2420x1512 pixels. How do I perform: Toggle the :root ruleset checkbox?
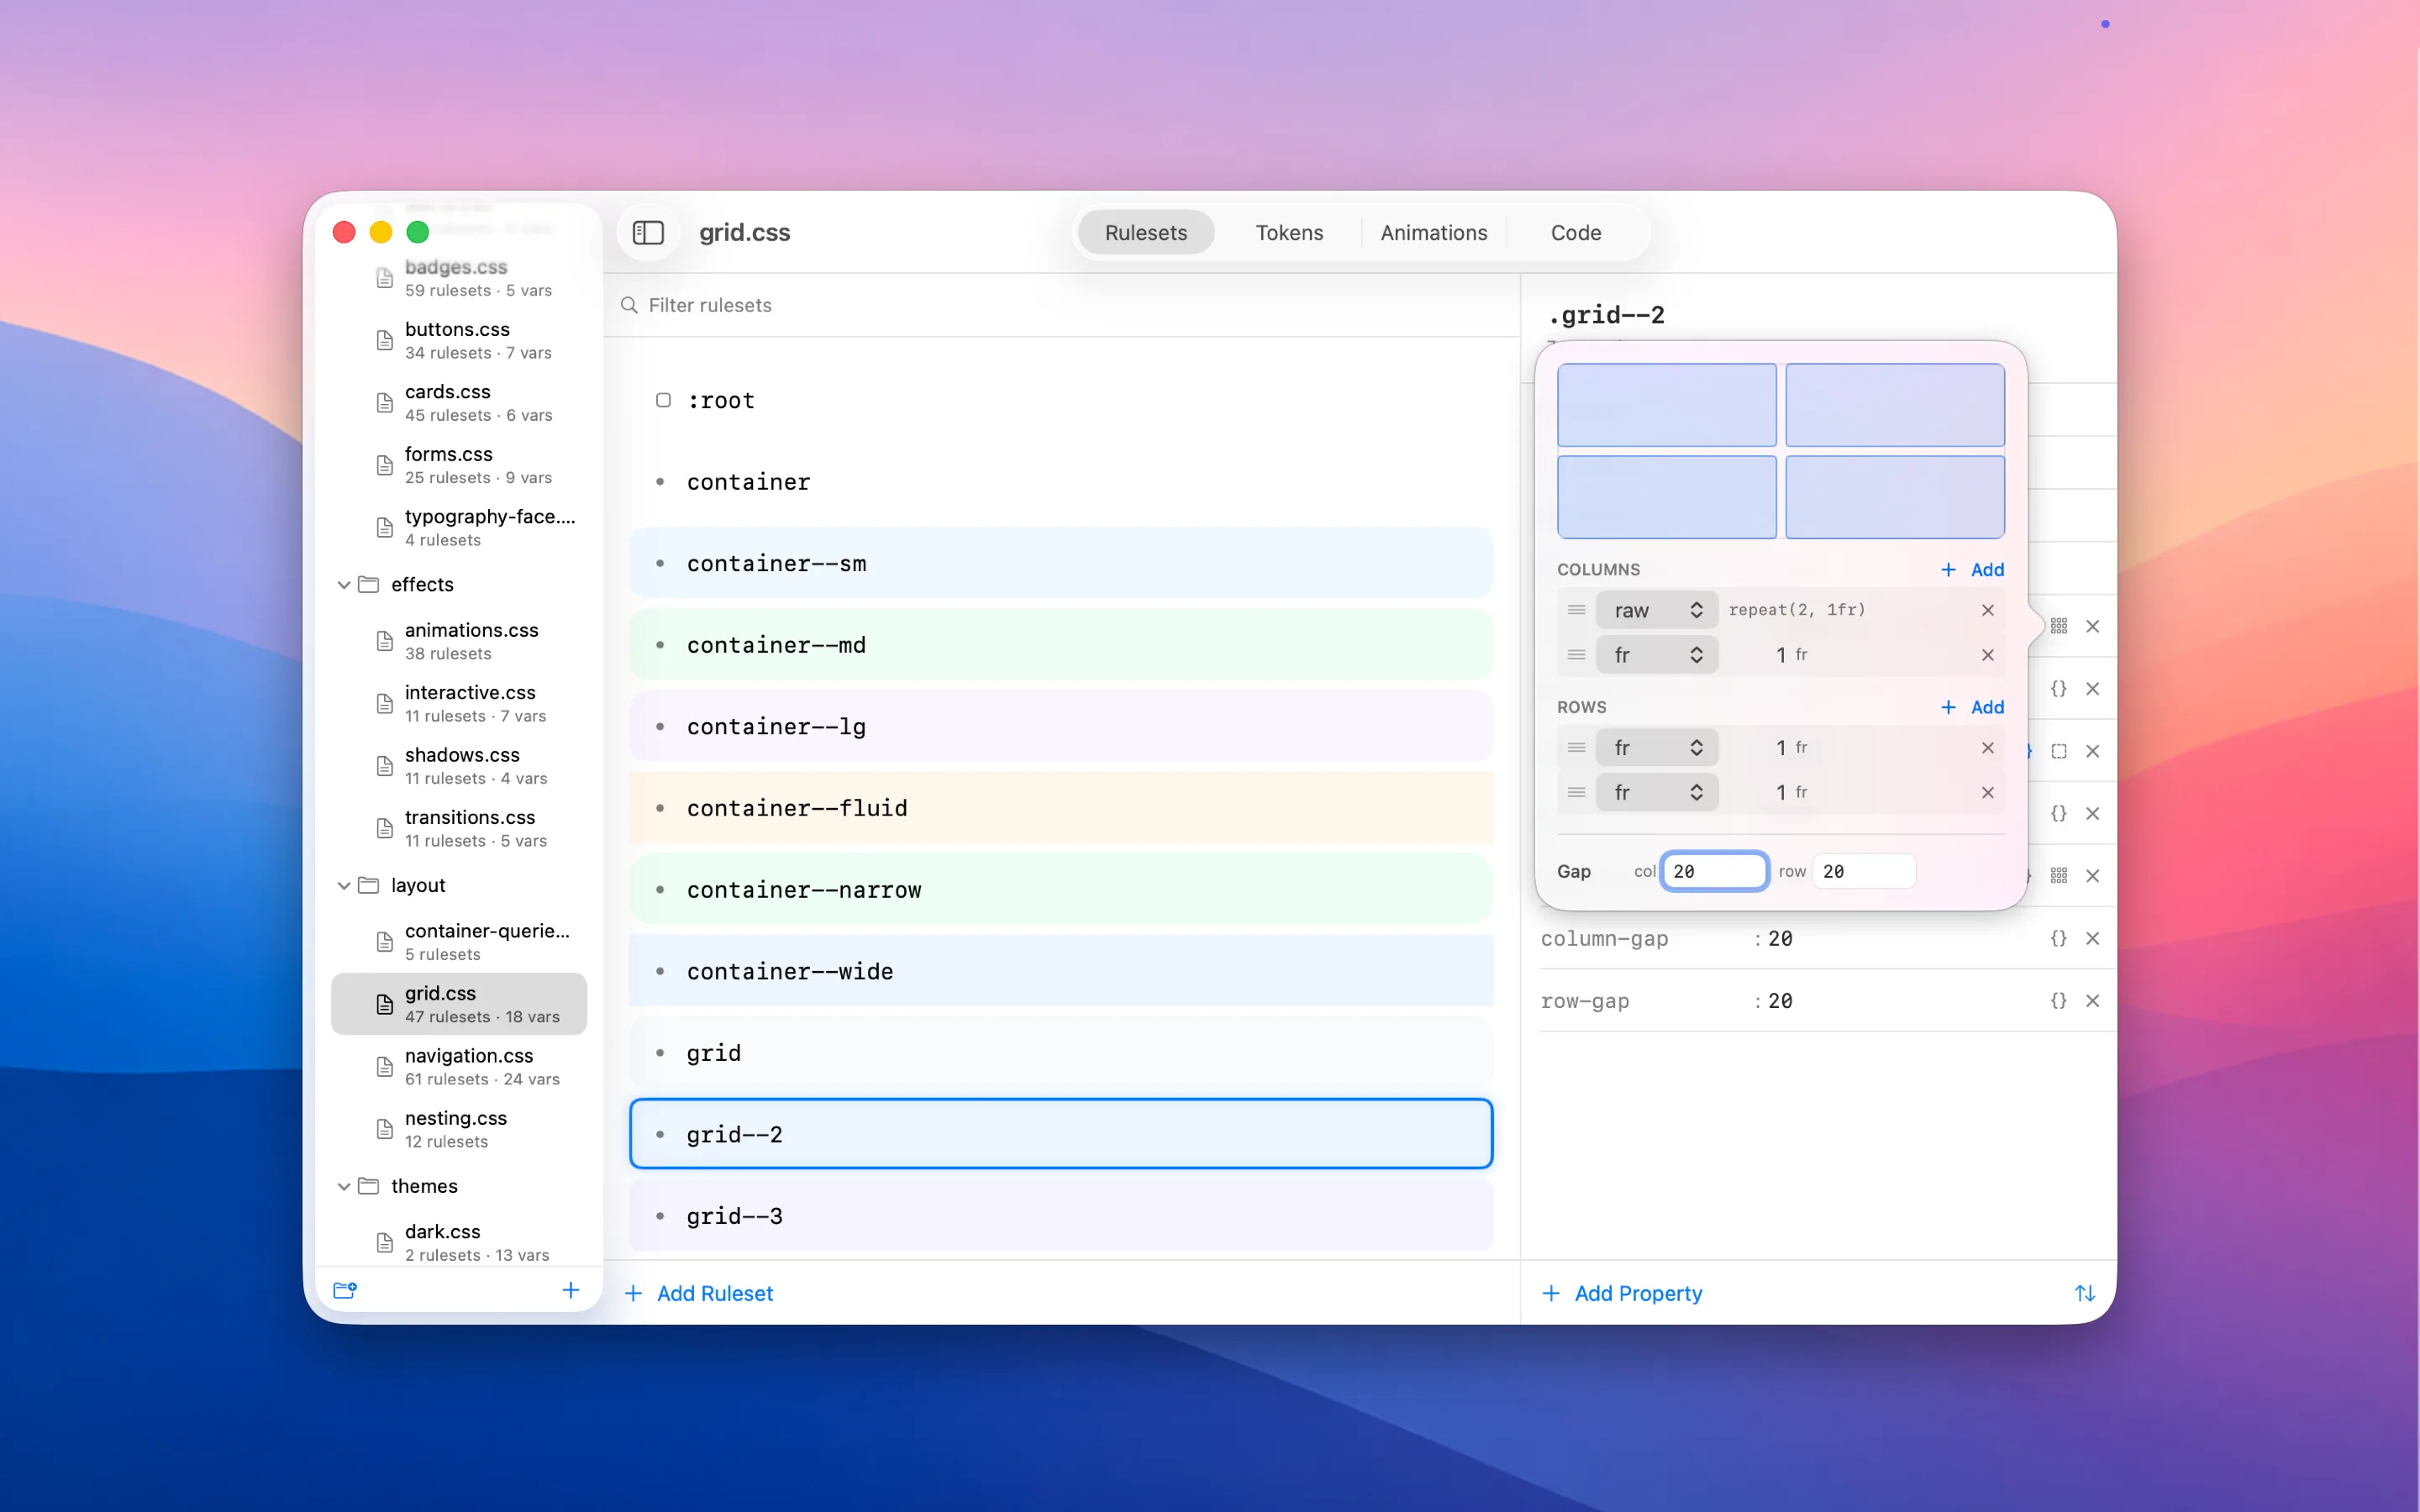point(663,400)
